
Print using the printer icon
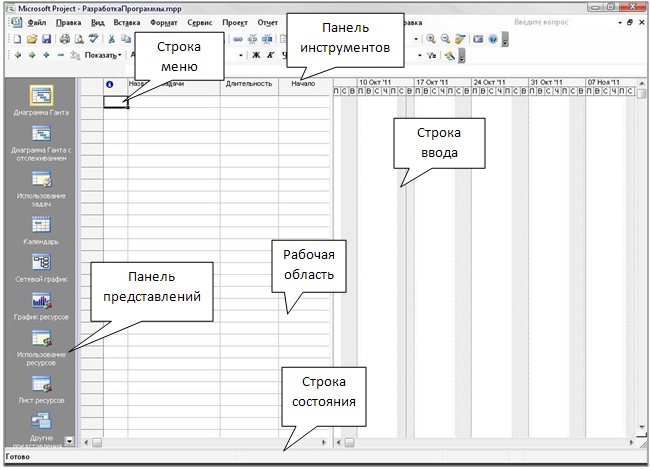pyautogui.click(x=65, y=39)
